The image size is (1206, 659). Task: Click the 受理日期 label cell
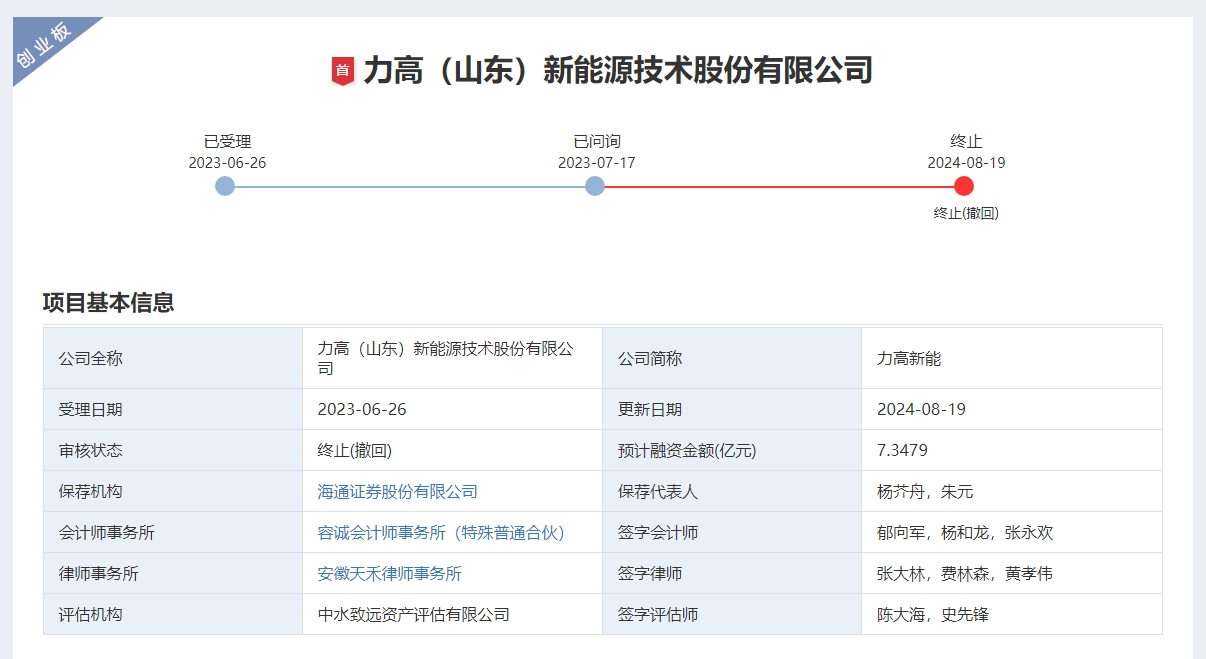tap(173, 410)
